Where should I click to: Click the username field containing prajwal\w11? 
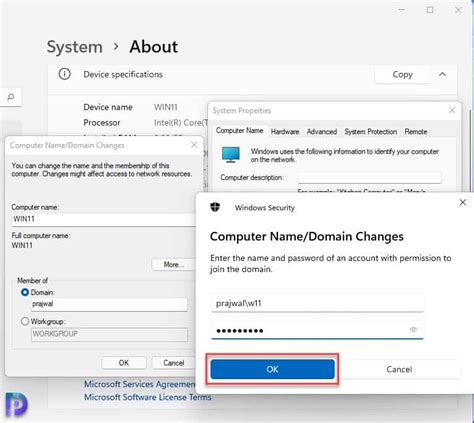tap(317, 303)
